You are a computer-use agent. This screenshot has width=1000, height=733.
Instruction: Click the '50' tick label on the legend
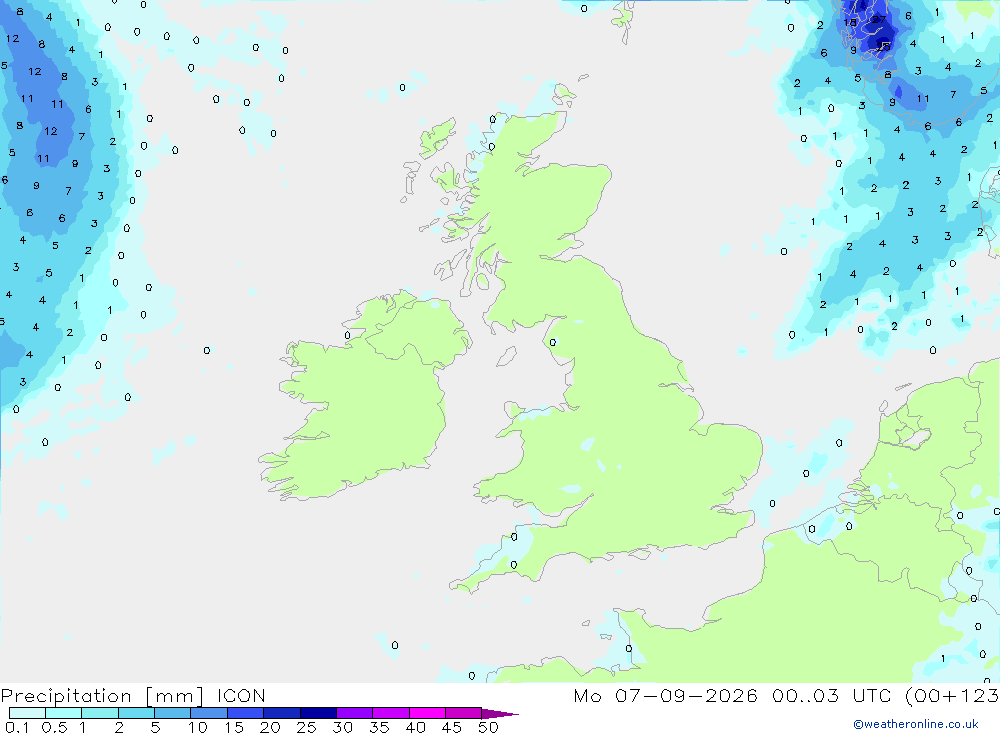(488, 727)
